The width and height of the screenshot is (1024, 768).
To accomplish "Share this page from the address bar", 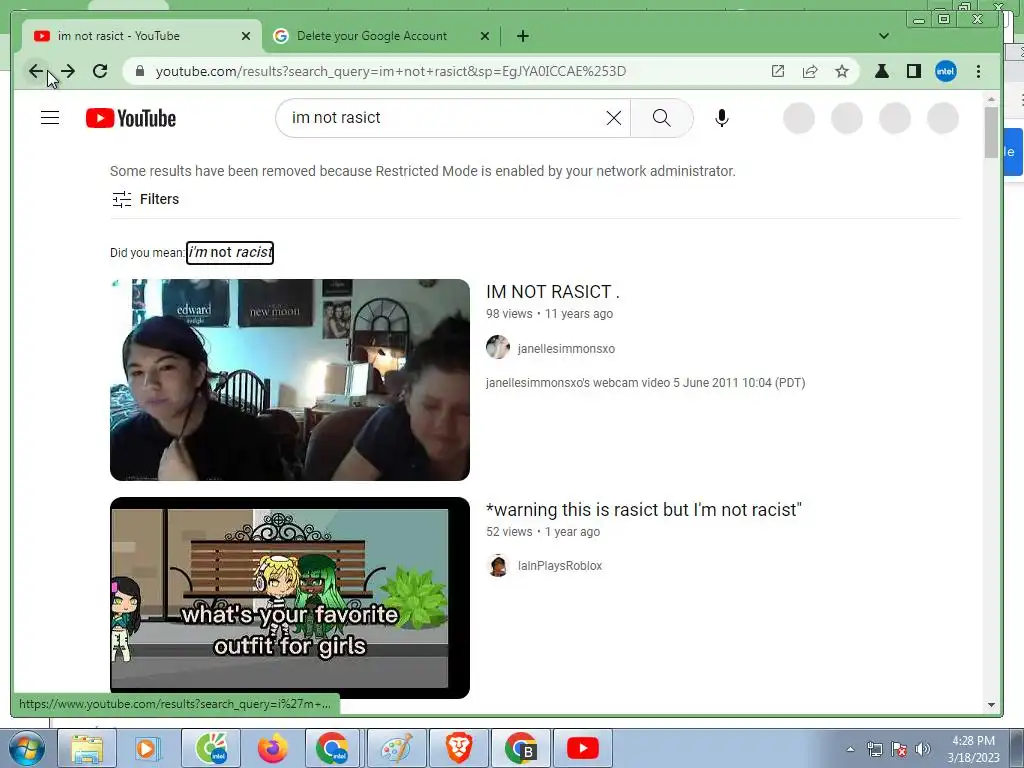I will pyautogui.click(x=810, y=71).
